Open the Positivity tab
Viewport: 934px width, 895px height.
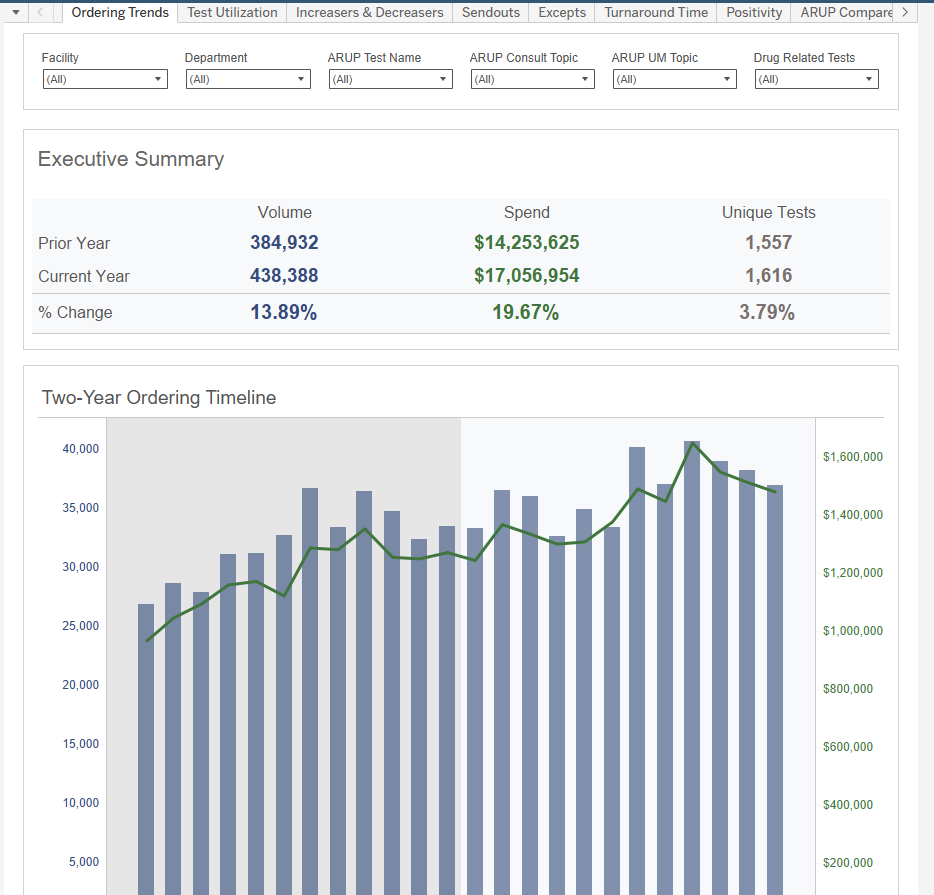pyautogui.click(x=753, y=12)
